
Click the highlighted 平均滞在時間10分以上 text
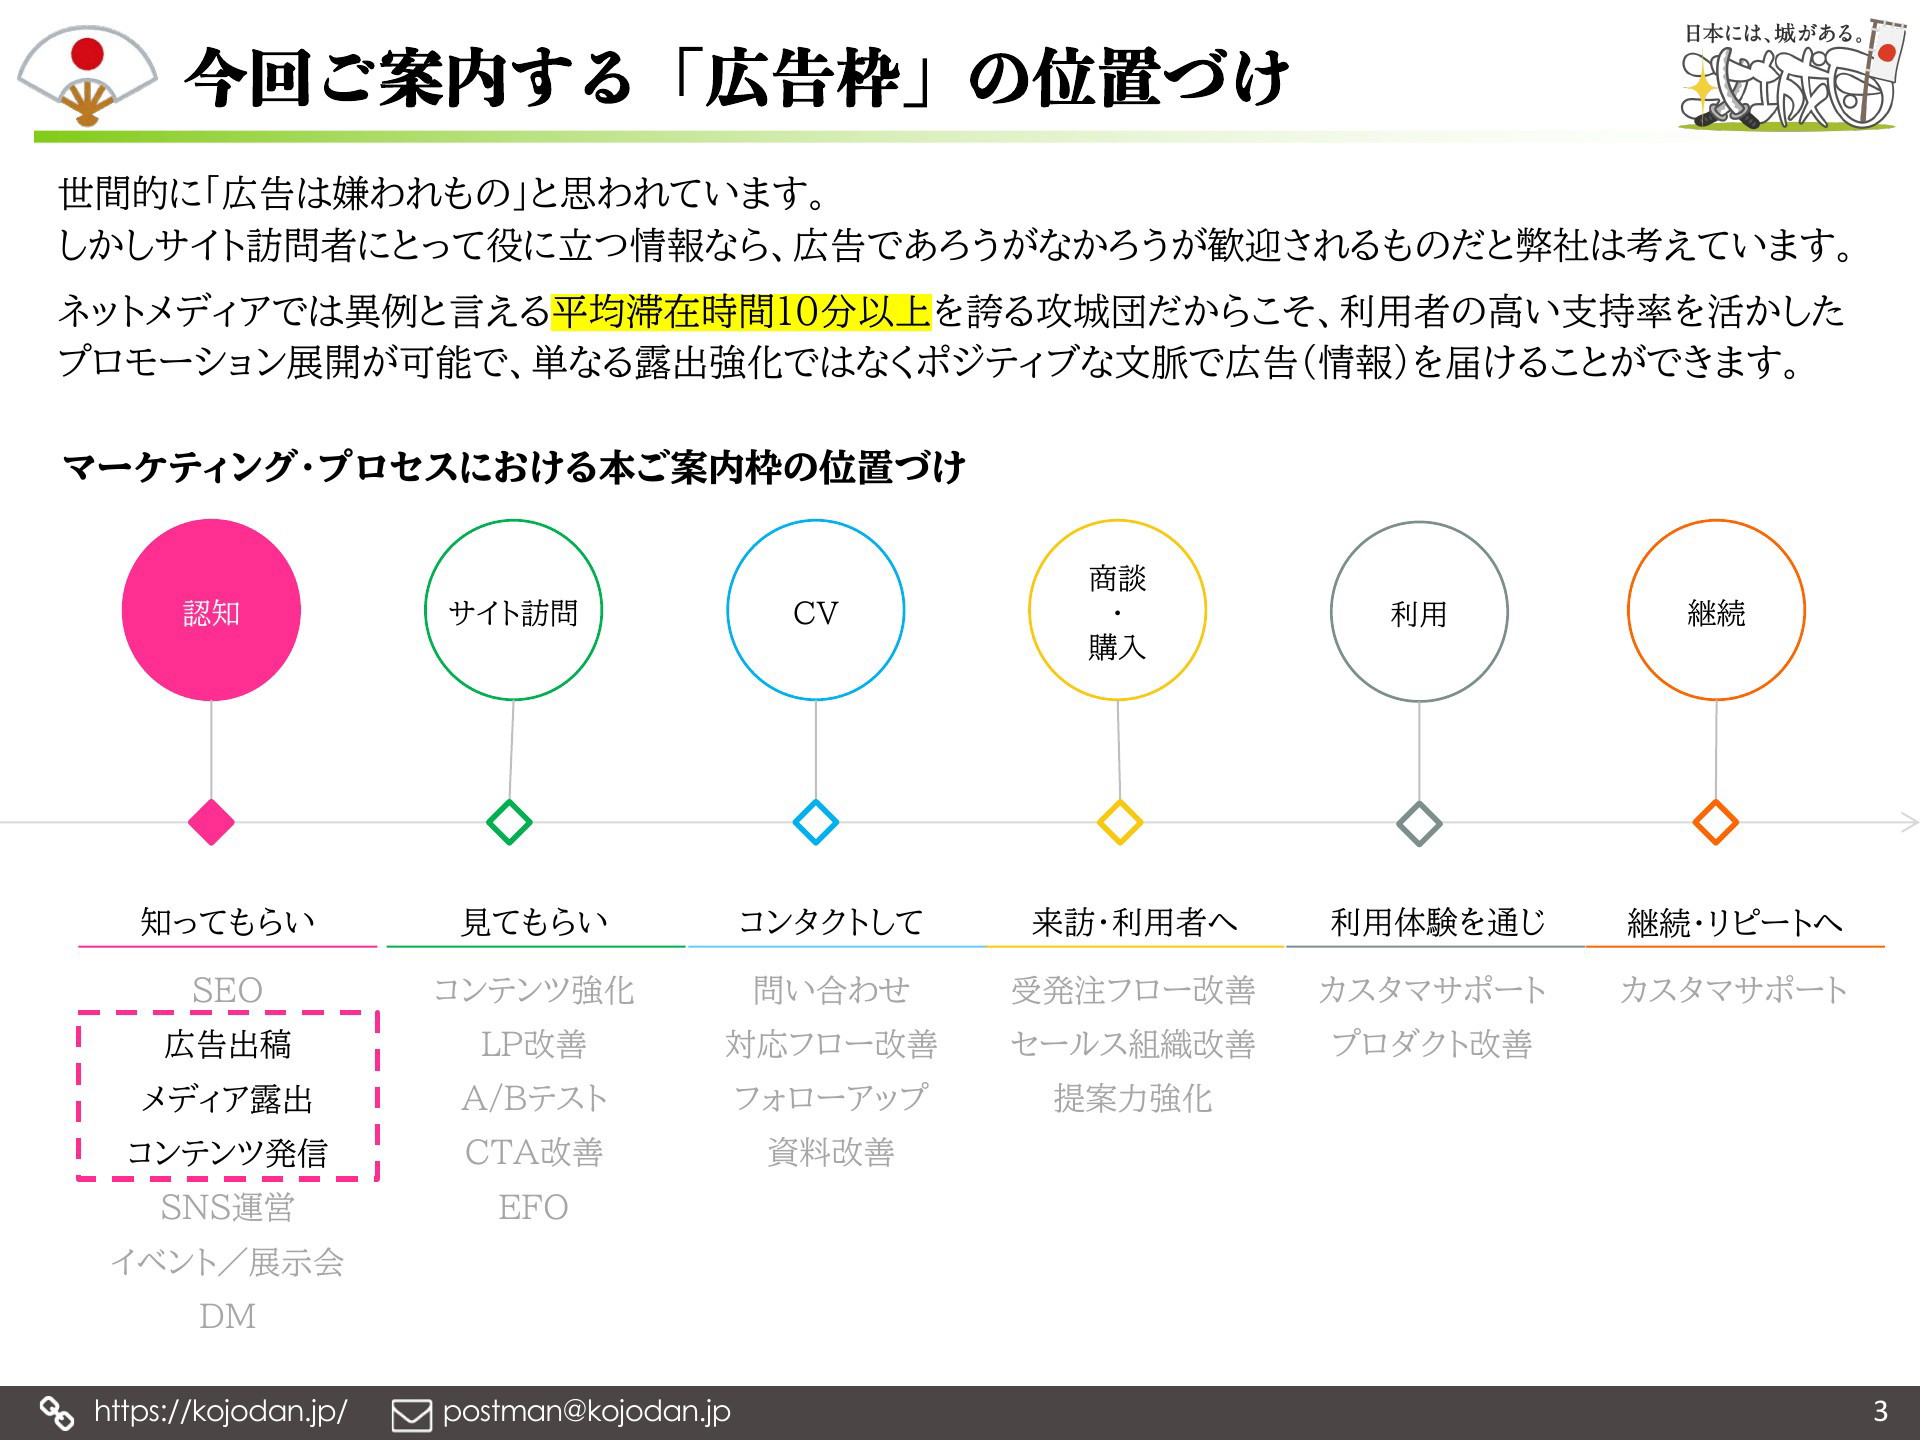pyautogui.click(x=741, y=311)
